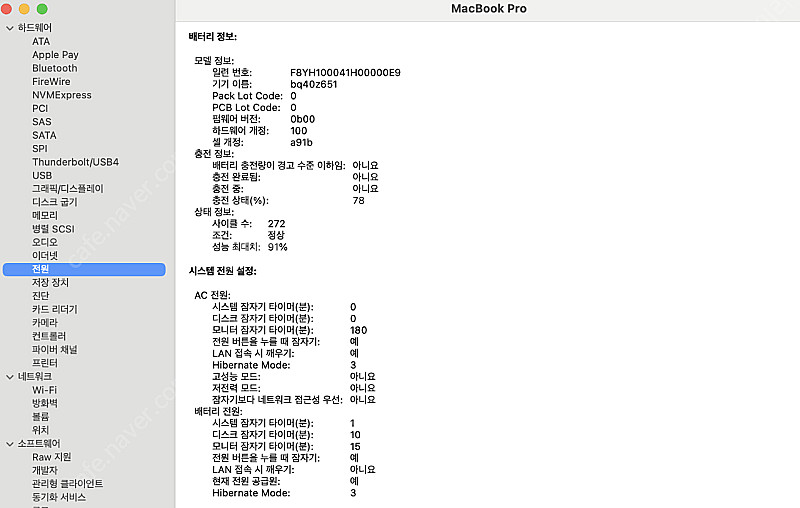Select 볼륨 under 네트워크
This screenshot has width=800, height=508.
point(40,417)
